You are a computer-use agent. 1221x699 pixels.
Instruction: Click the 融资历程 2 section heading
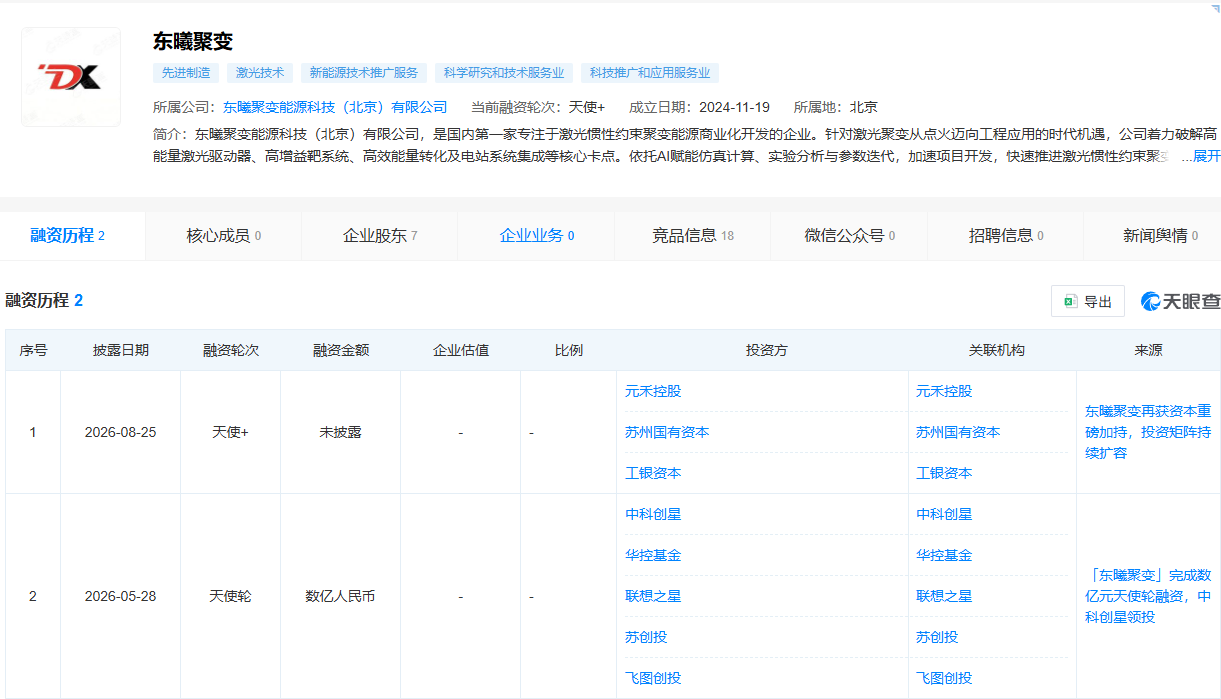click(45, 300)
